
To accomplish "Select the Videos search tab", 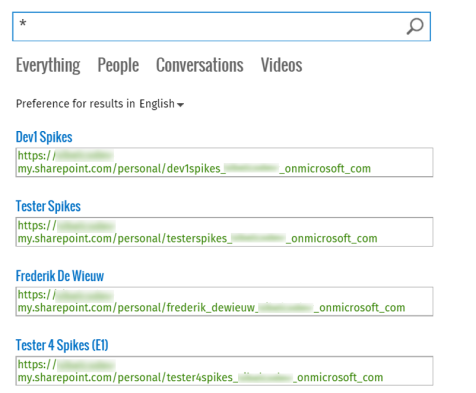I will (281, 65).
